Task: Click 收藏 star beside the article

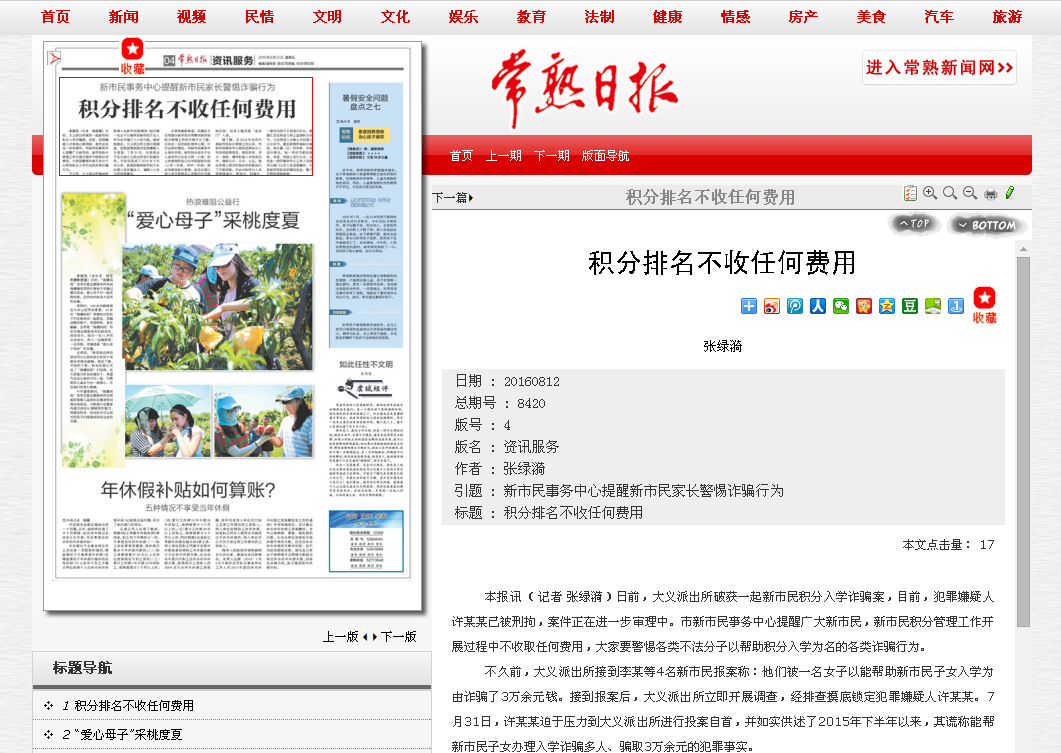Action: pyautogui.click(x=984, y=305)
